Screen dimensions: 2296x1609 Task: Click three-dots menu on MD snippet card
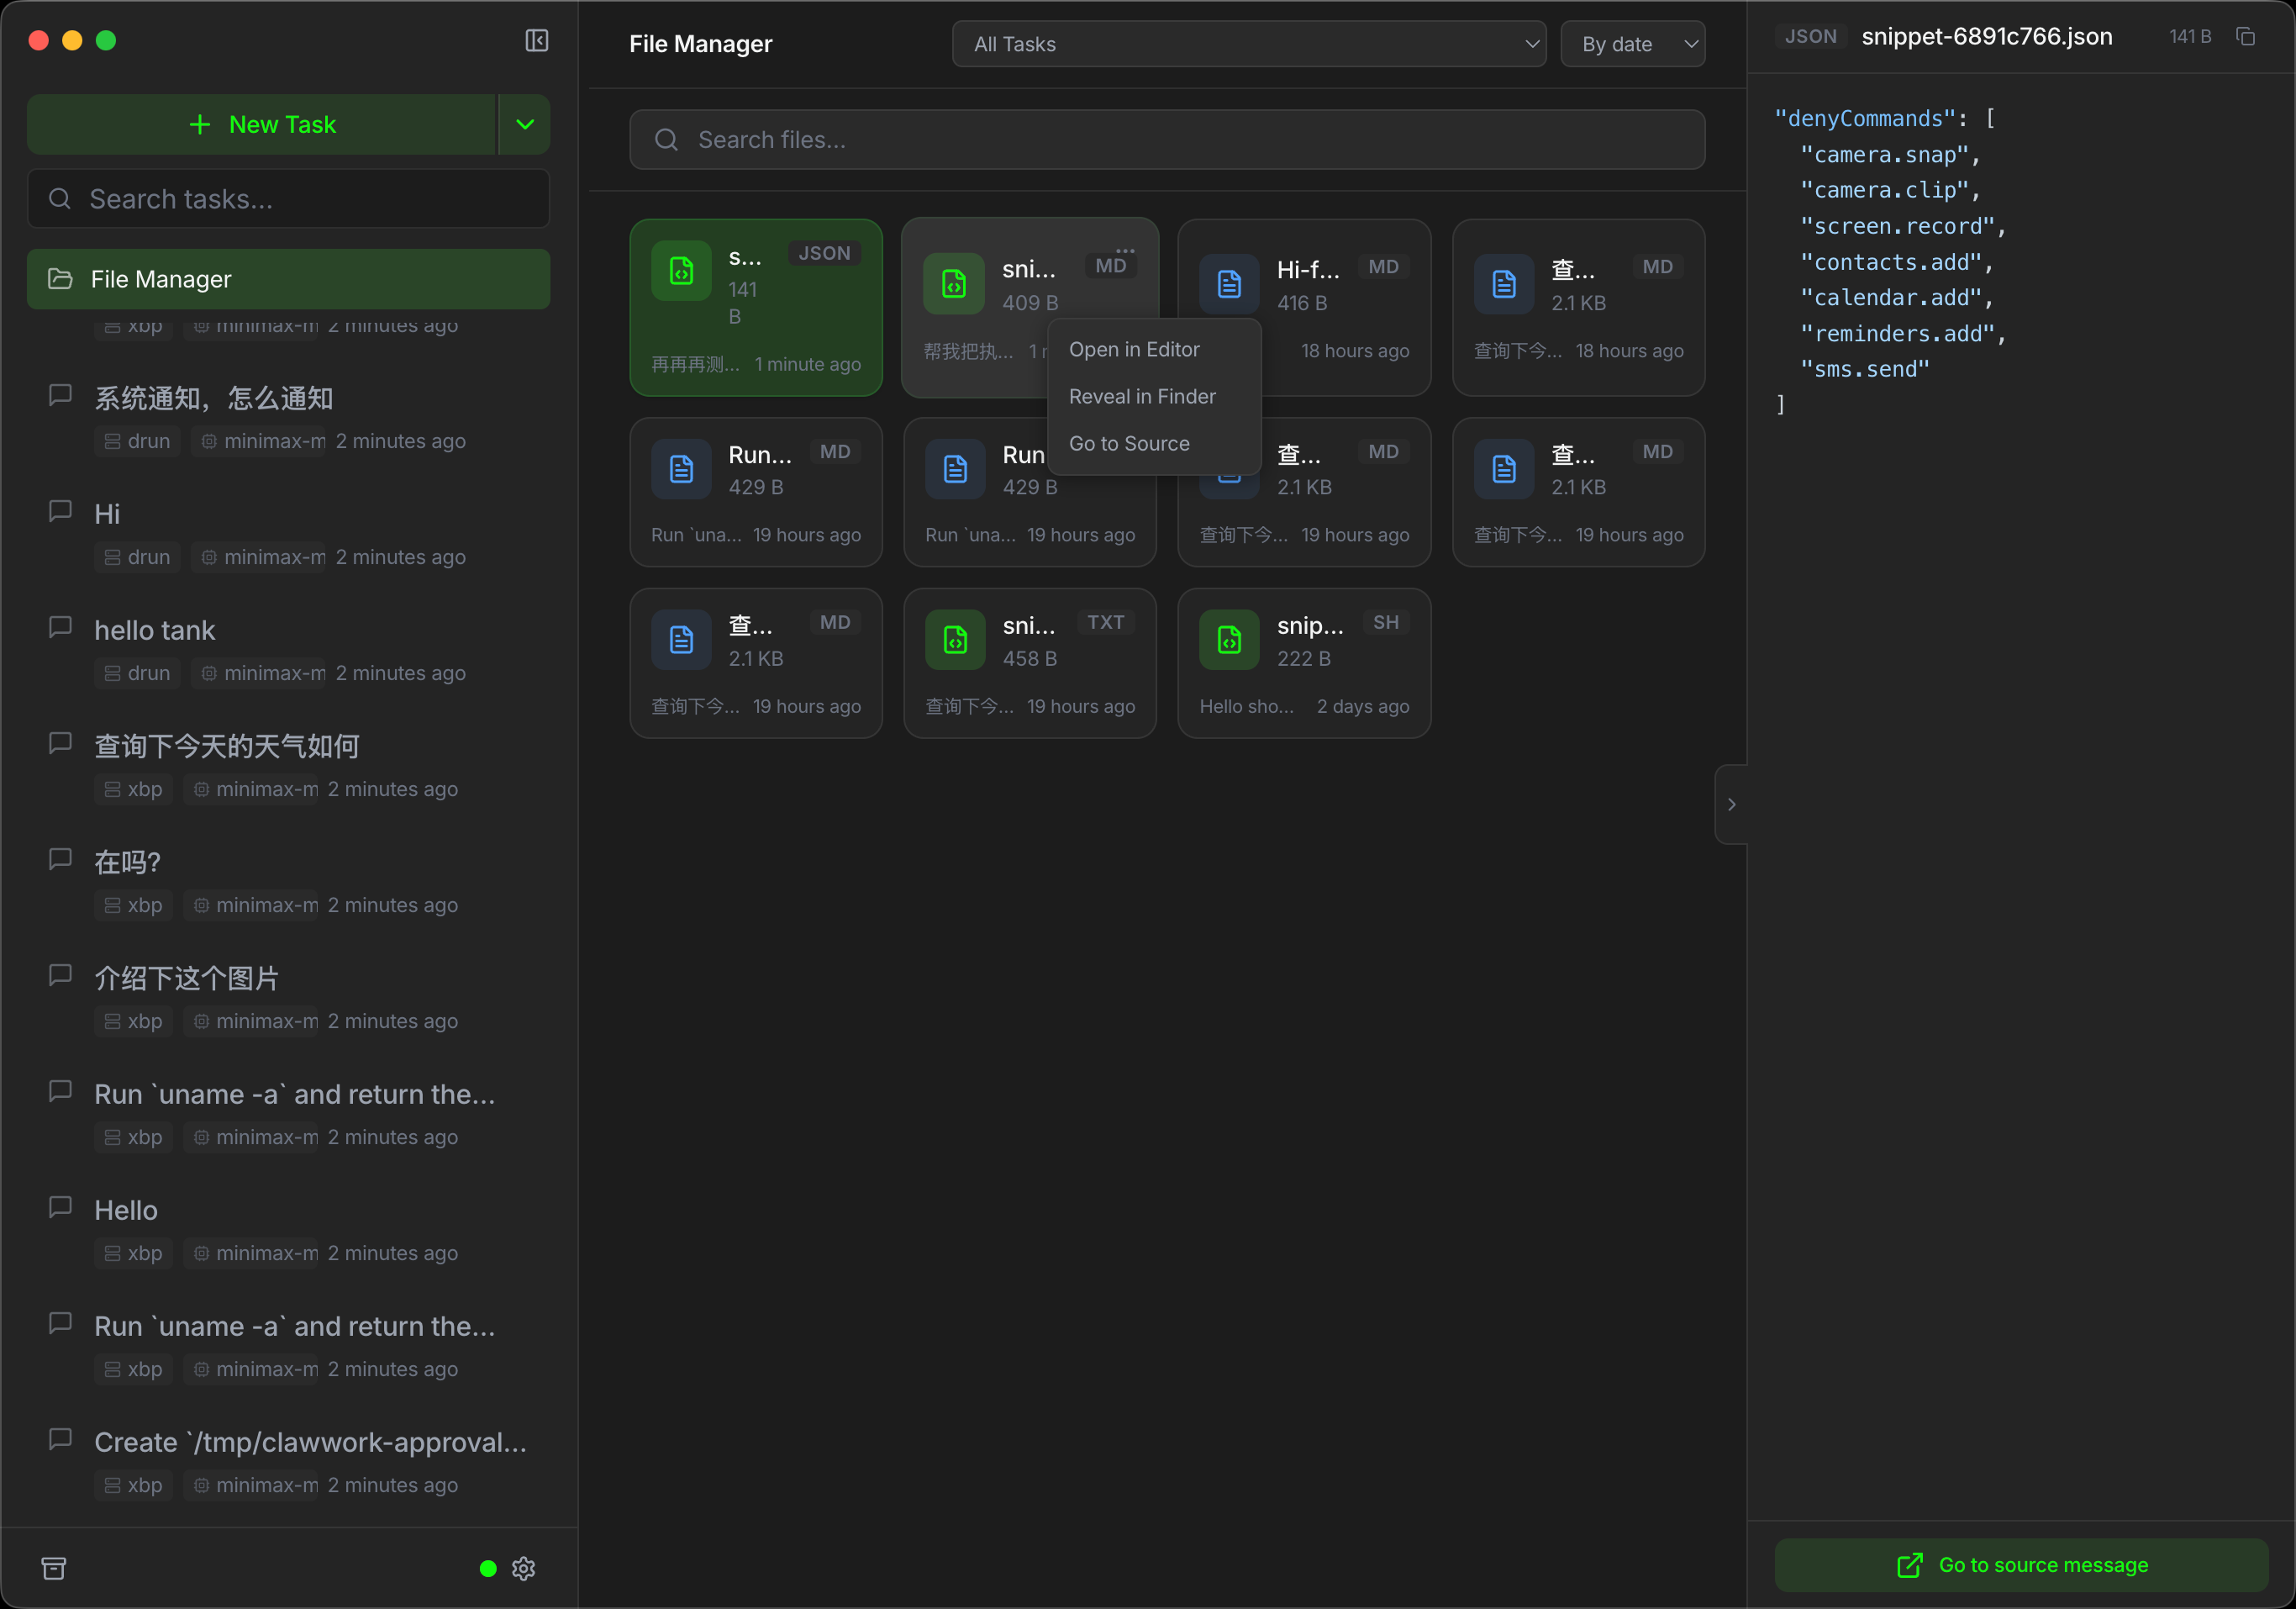pos(1125,251)
